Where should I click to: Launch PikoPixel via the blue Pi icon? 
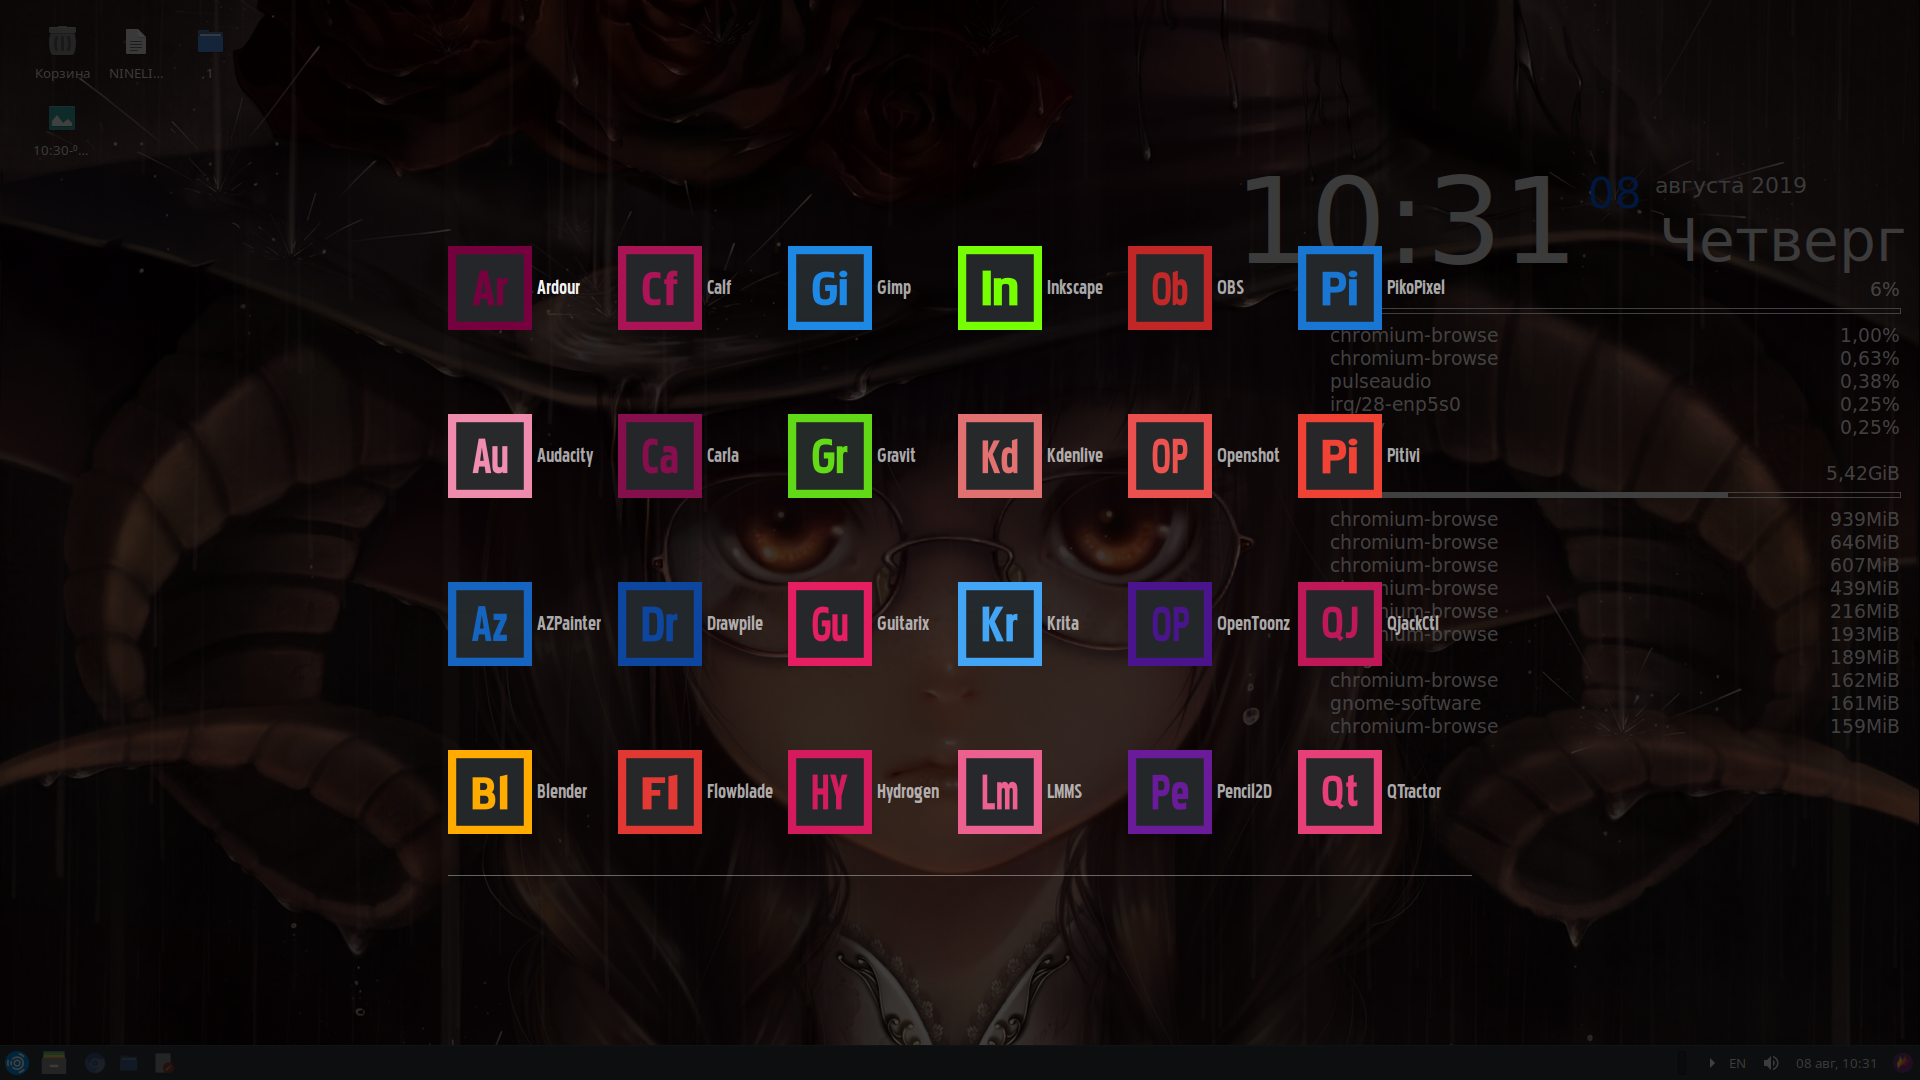coord(1340,288)
